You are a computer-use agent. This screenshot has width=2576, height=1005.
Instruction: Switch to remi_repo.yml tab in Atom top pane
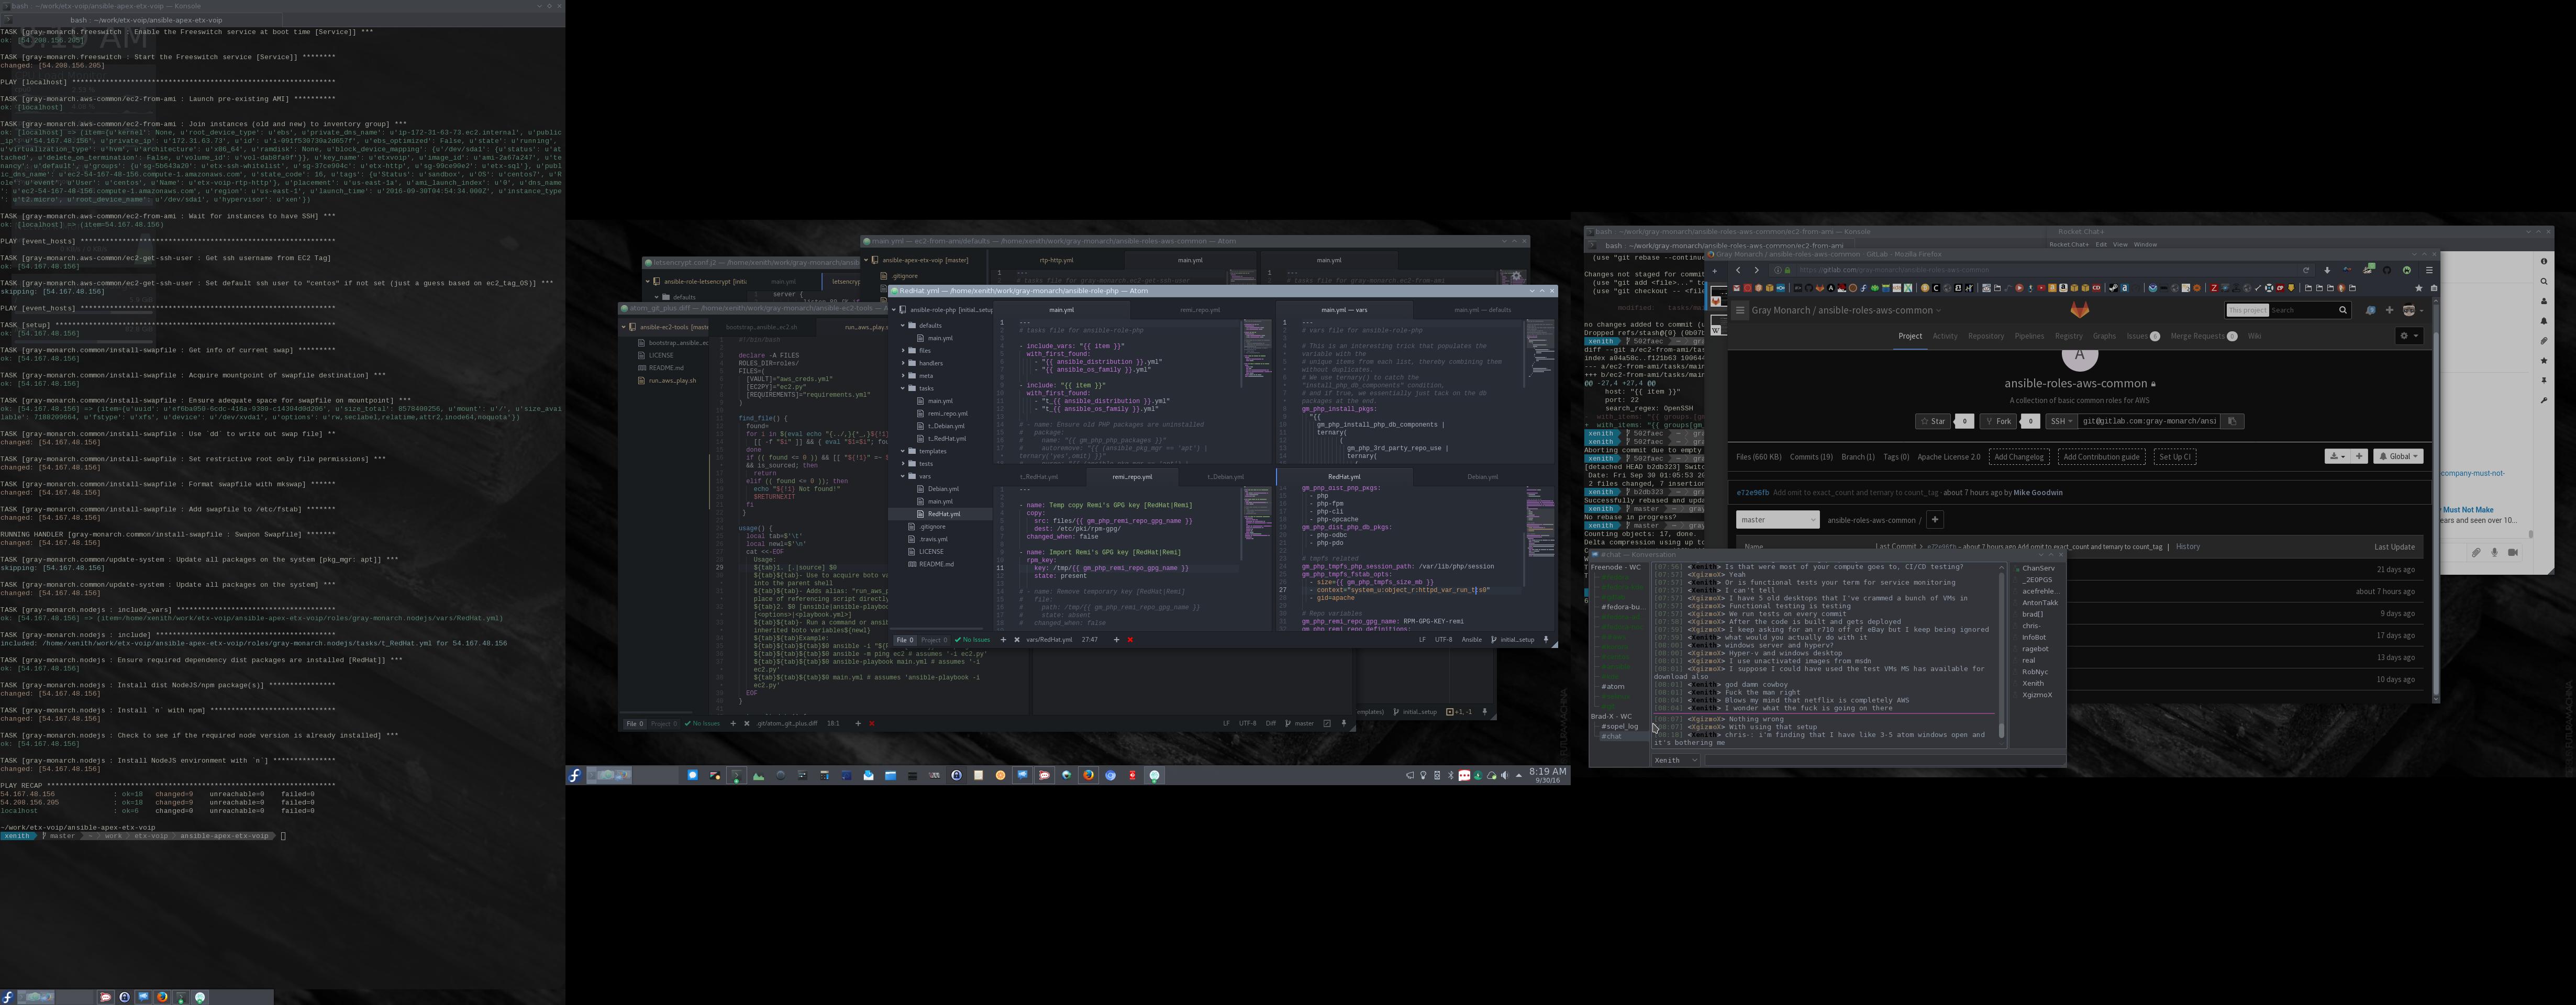pos(1200,310)
